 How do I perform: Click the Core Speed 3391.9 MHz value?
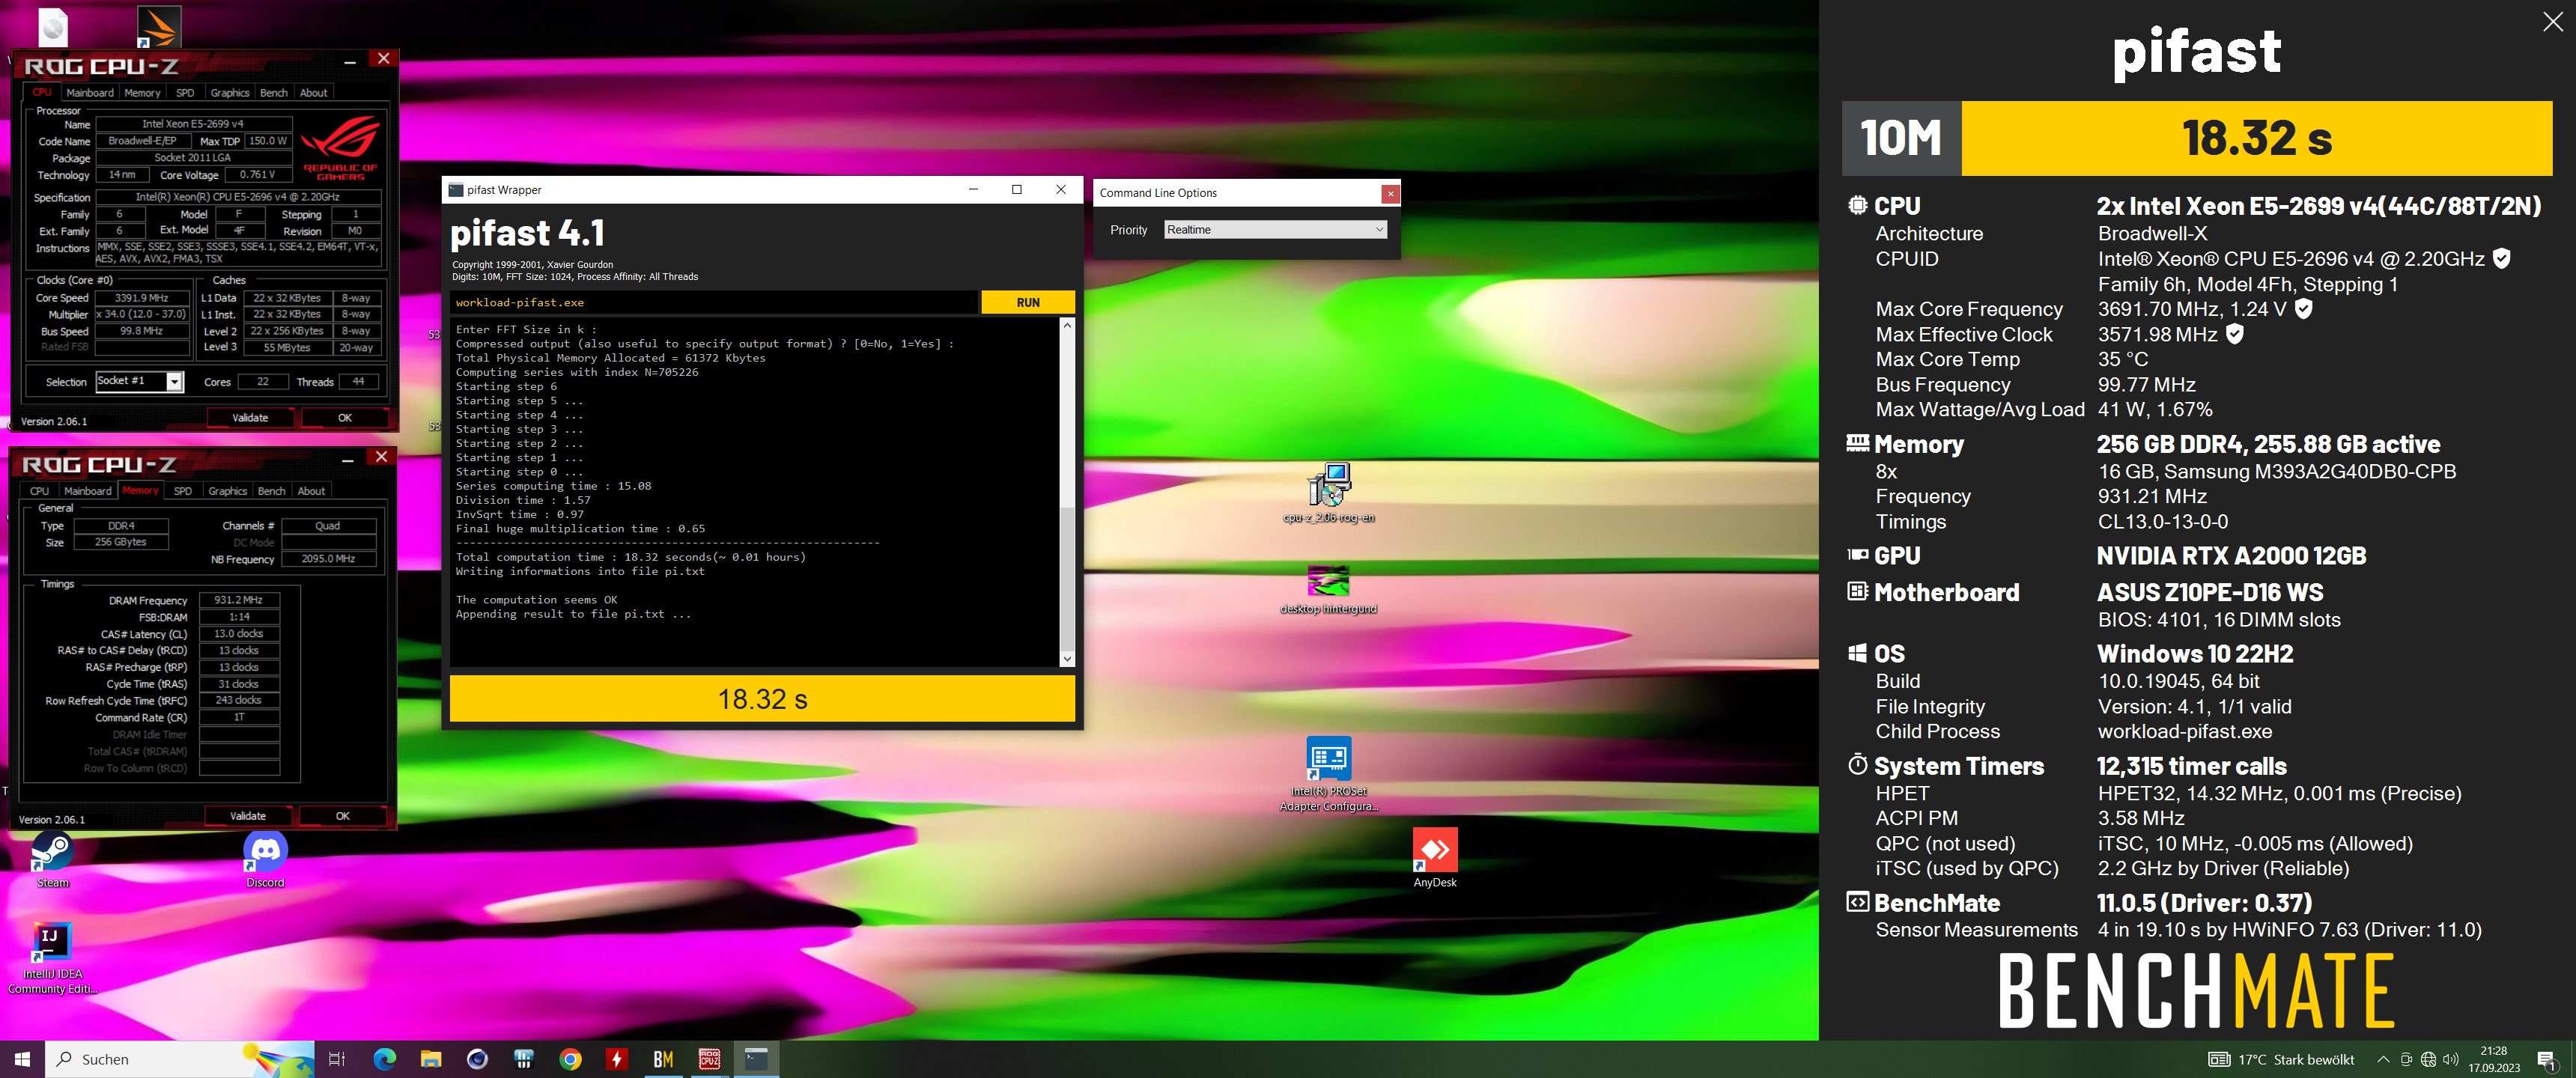pos(142,298)
